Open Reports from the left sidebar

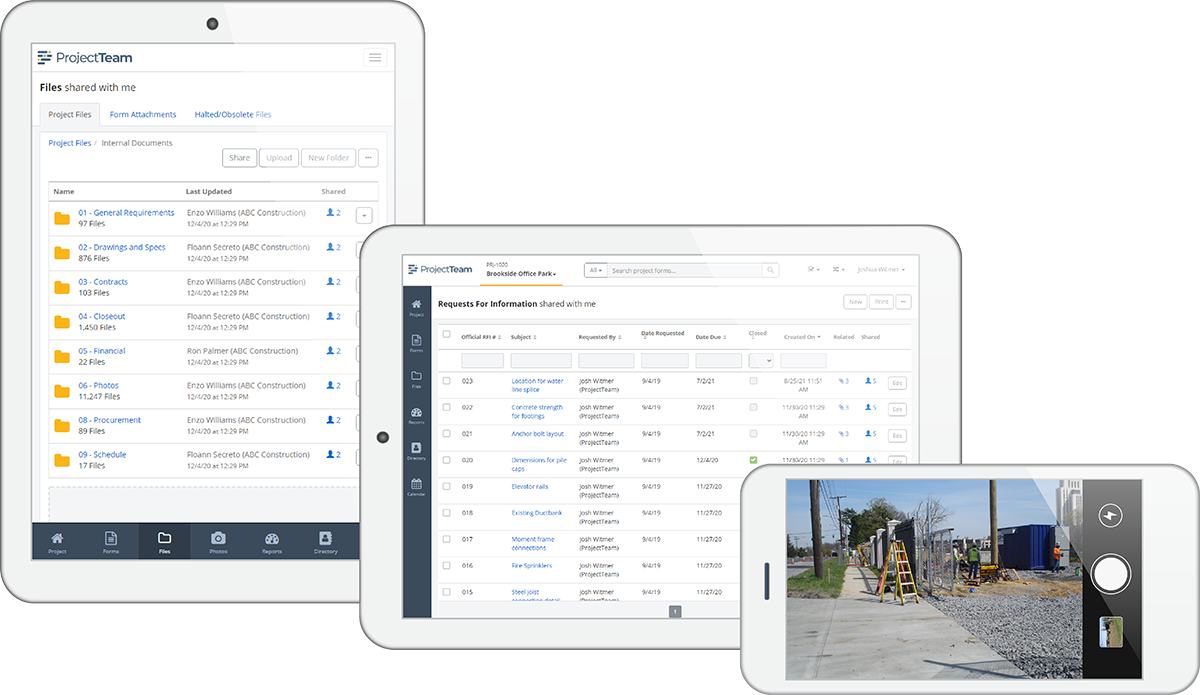point(416,415)
